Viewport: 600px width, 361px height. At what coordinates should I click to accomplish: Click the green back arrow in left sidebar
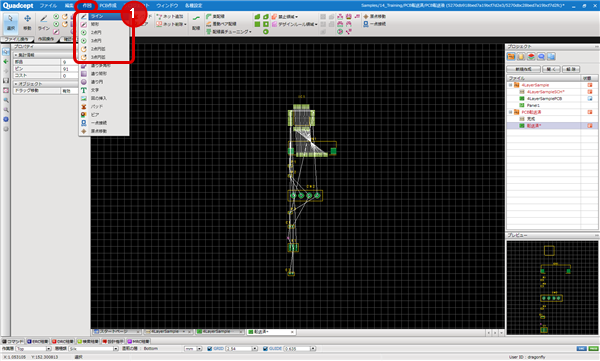click(x=6, y=61)
